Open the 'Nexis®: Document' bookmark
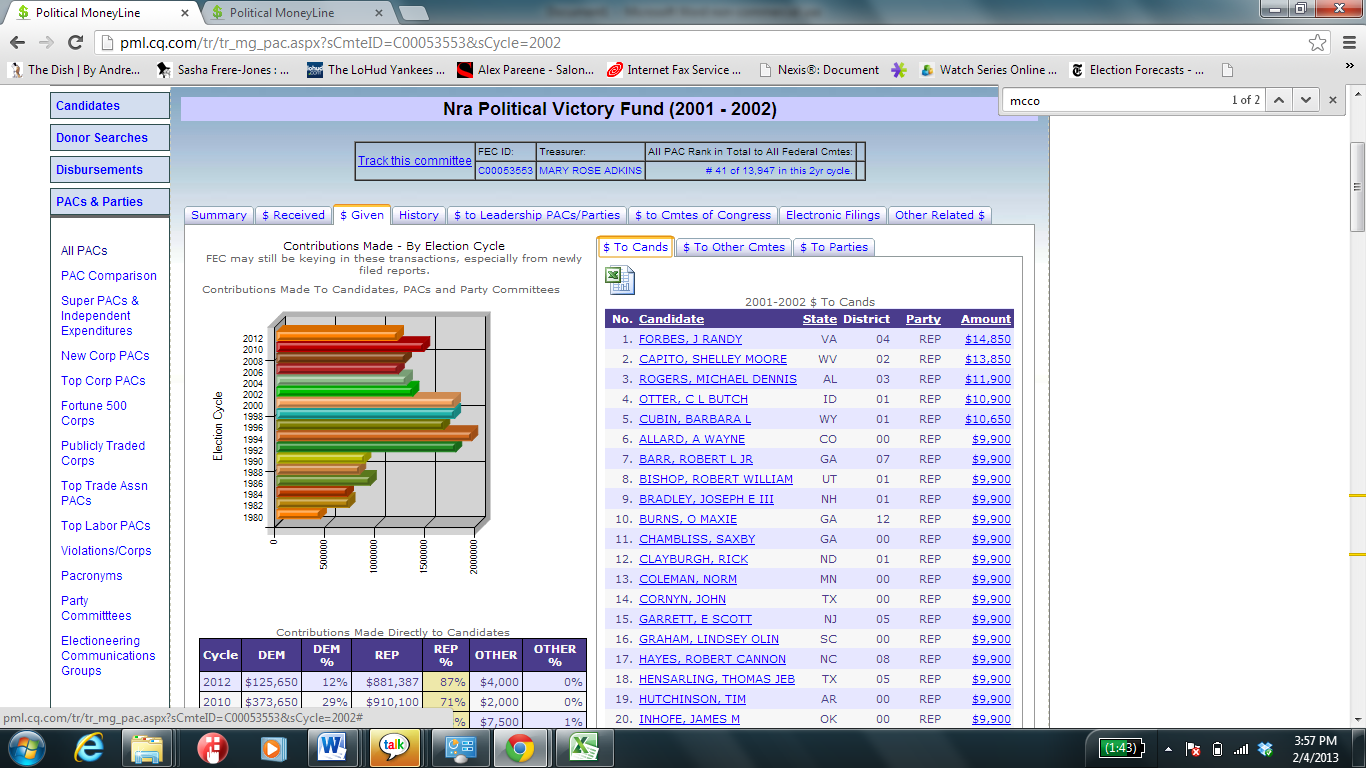Image resolution: width=1366 pixels, height=768 pixels. [x=820, y=70]
